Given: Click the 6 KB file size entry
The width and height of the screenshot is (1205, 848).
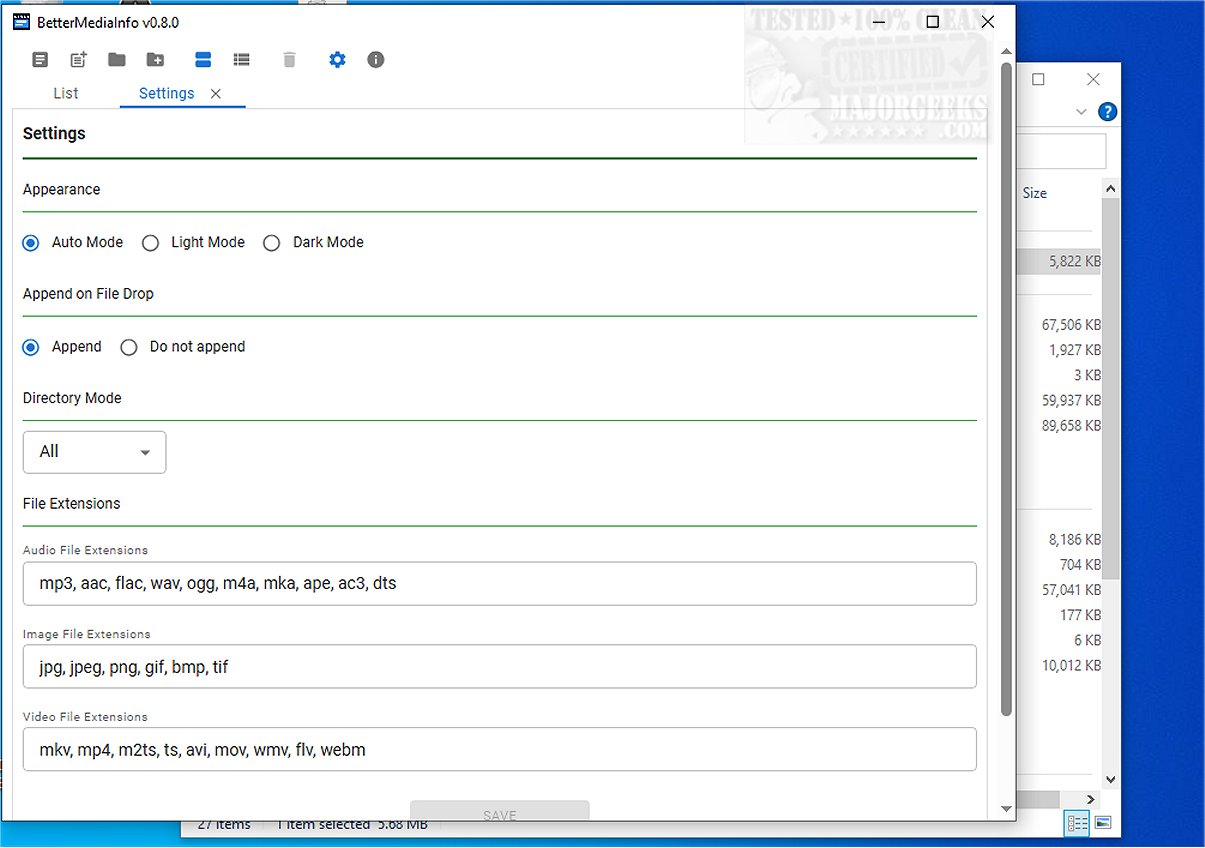Looking at the screenshot, I should click(x=1087, y=640).
